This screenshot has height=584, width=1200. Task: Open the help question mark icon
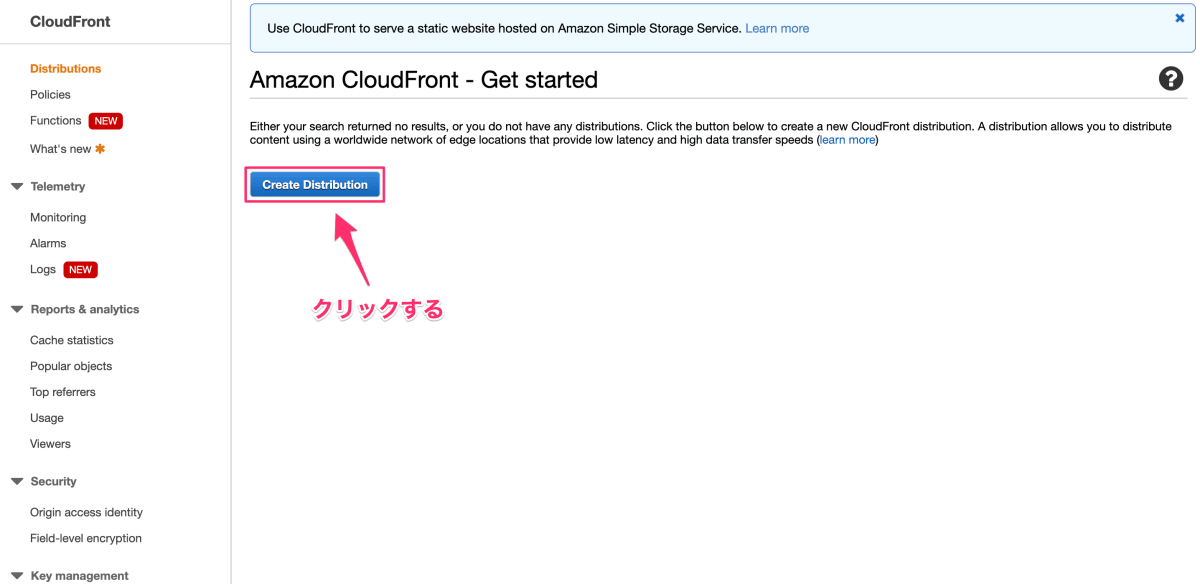coord(1170,79)
